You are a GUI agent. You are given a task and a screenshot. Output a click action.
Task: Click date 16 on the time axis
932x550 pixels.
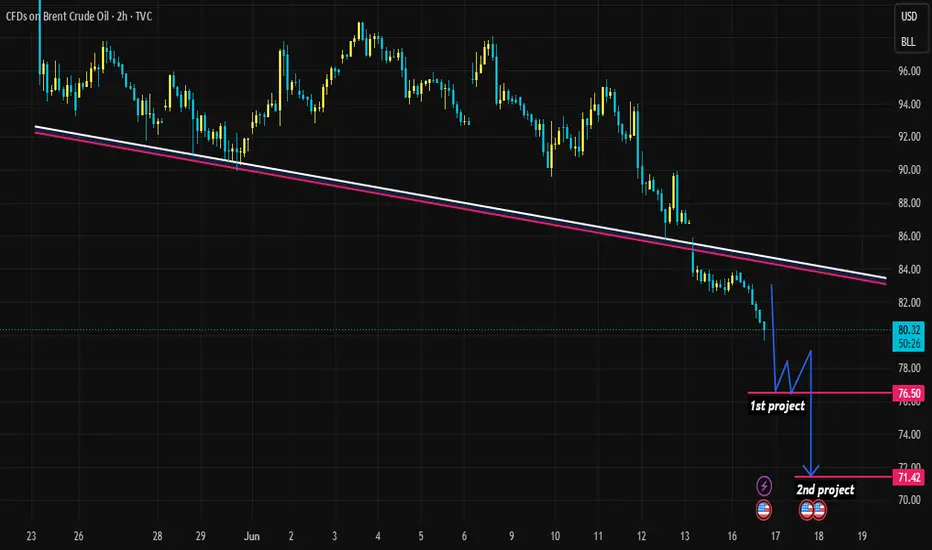click(732, 536)
